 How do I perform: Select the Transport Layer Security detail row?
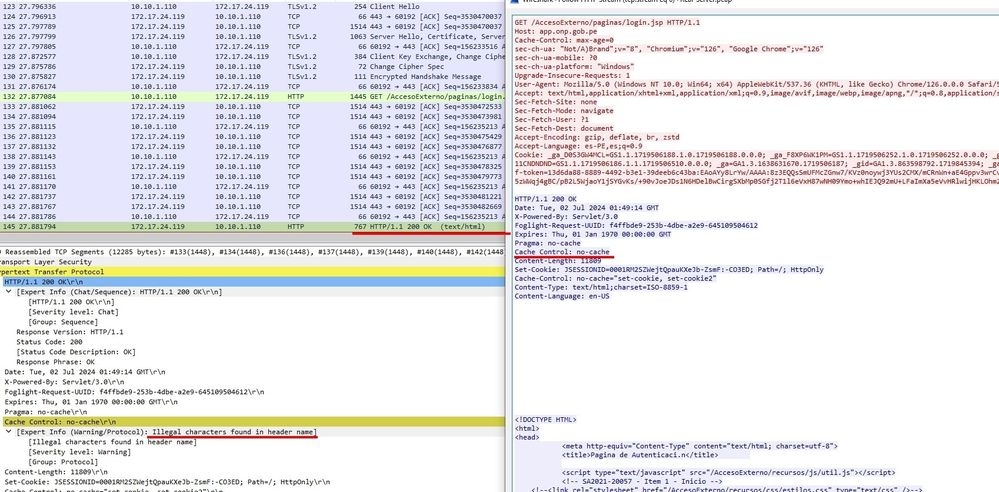coord(252,261)
